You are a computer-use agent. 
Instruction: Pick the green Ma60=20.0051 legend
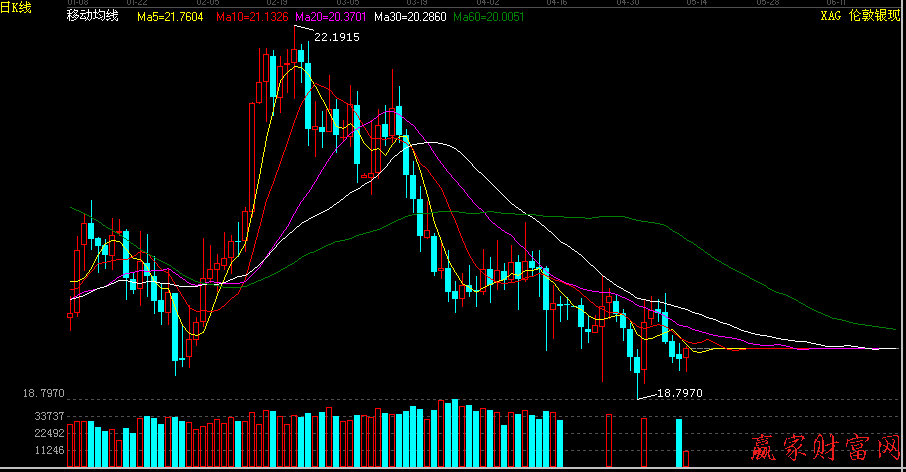(489, 17)
